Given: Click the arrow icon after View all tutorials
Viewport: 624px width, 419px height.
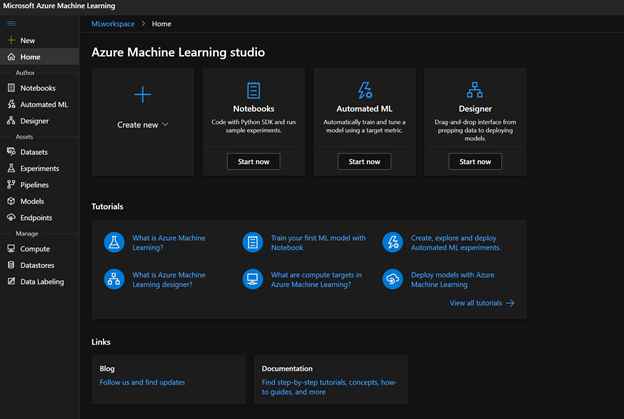Looking at the screenshot, I should [510, 303].
